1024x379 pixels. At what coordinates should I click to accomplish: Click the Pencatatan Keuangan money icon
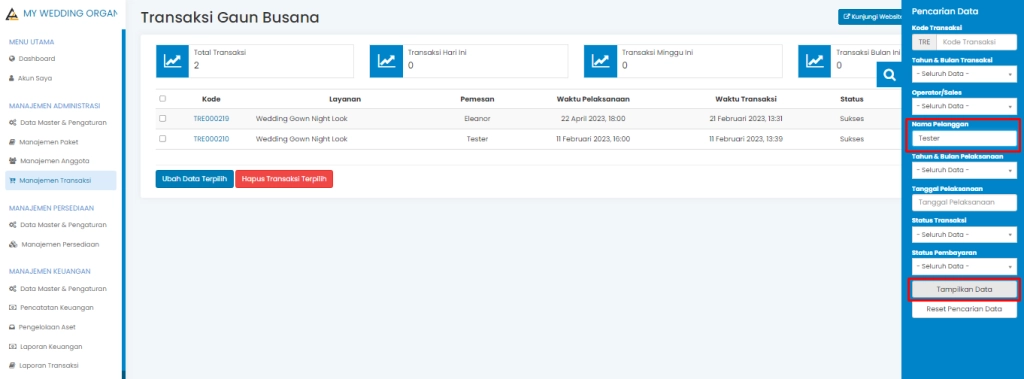[x=12, y=307]
